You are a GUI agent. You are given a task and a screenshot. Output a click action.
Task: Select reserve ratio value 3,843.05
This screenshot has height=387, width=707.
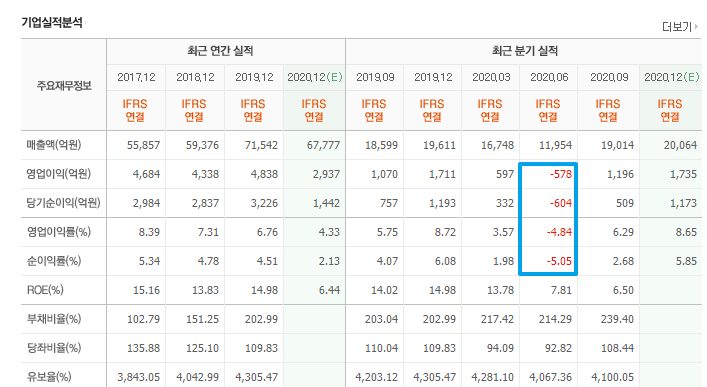tap(139, 377)
